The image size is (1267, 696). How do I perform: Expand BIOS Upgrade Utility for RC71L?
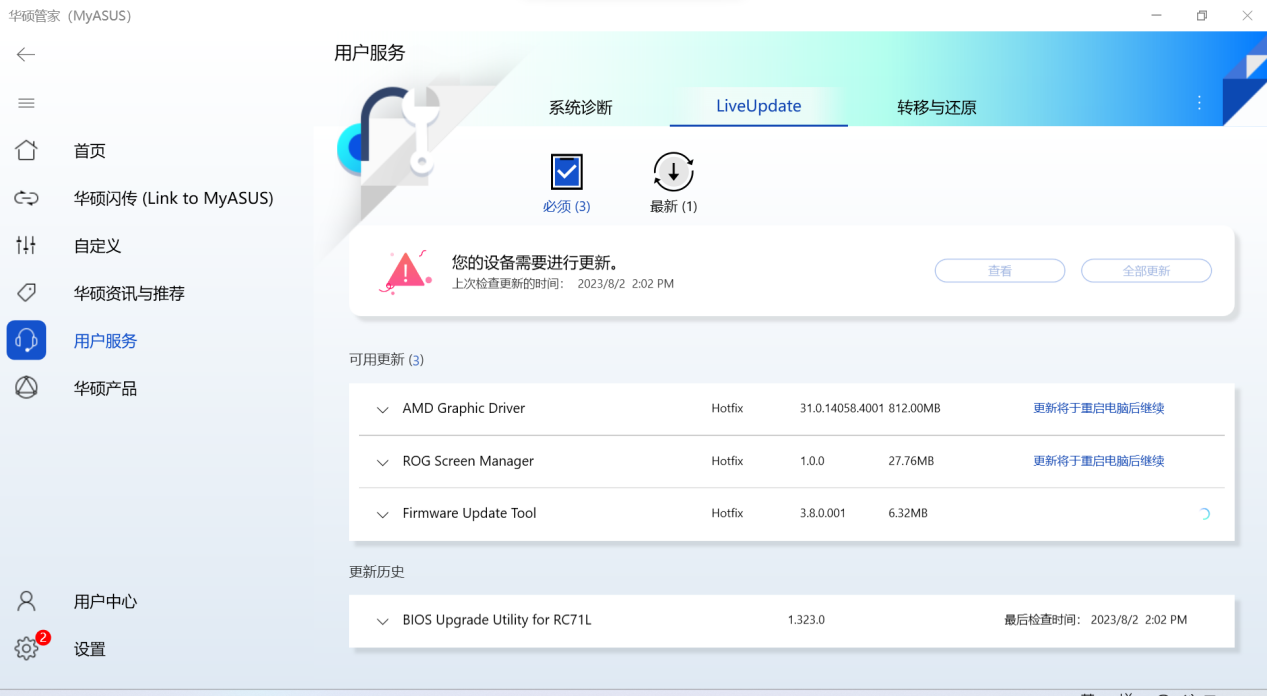[382, 620]
